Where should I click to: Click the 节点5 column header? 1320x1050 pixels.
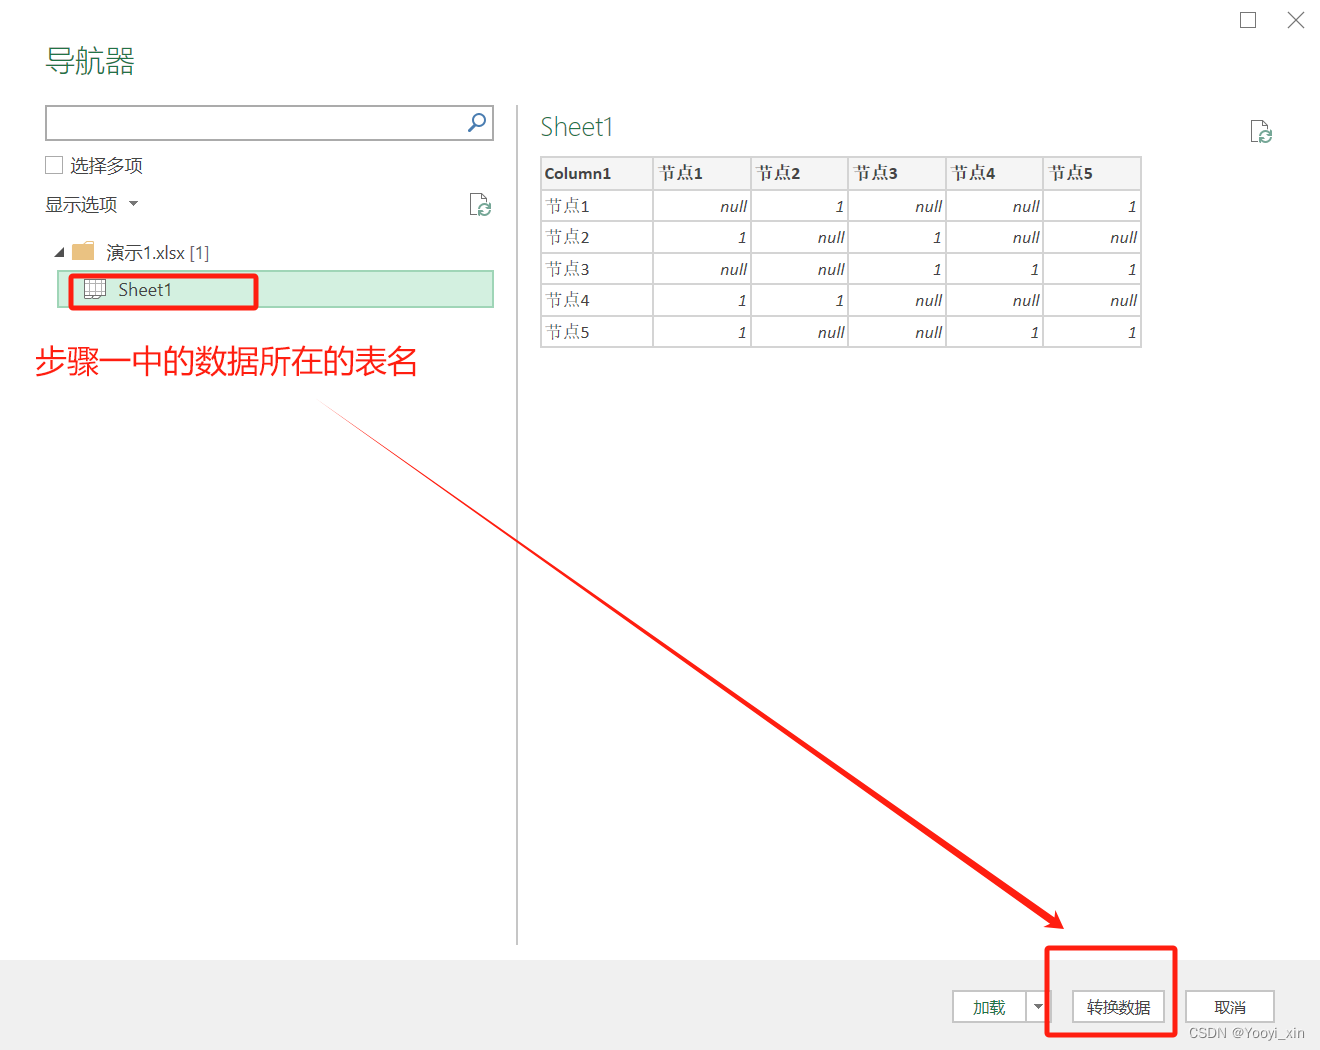tap(1092, 173)
